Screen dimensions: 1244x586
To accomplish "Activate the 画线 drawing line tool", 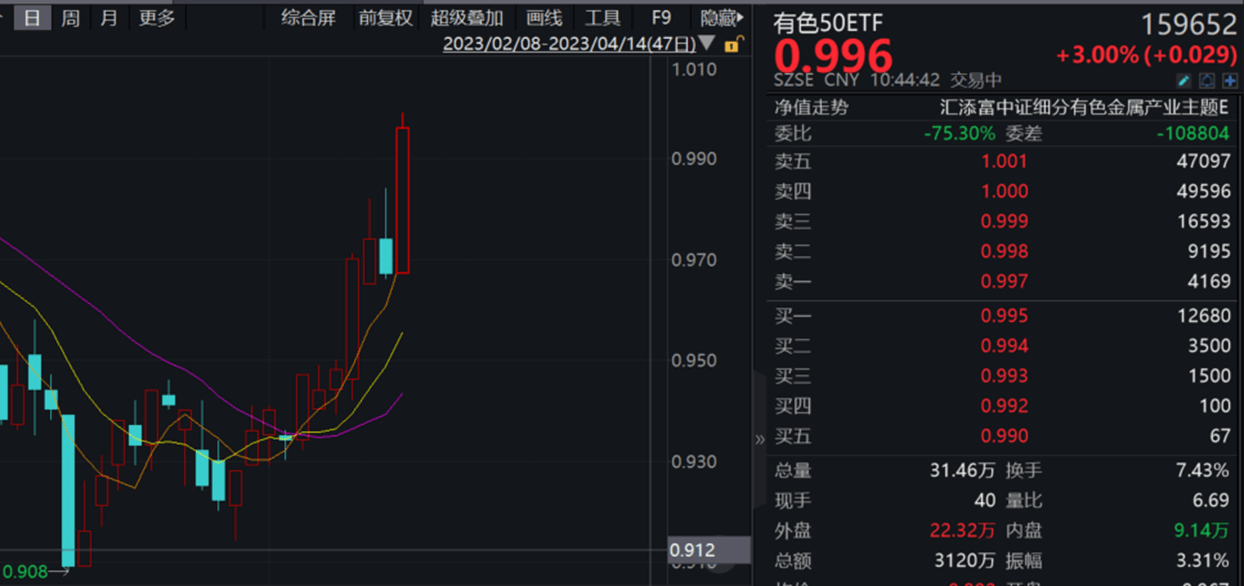I will tap(544, 18).
